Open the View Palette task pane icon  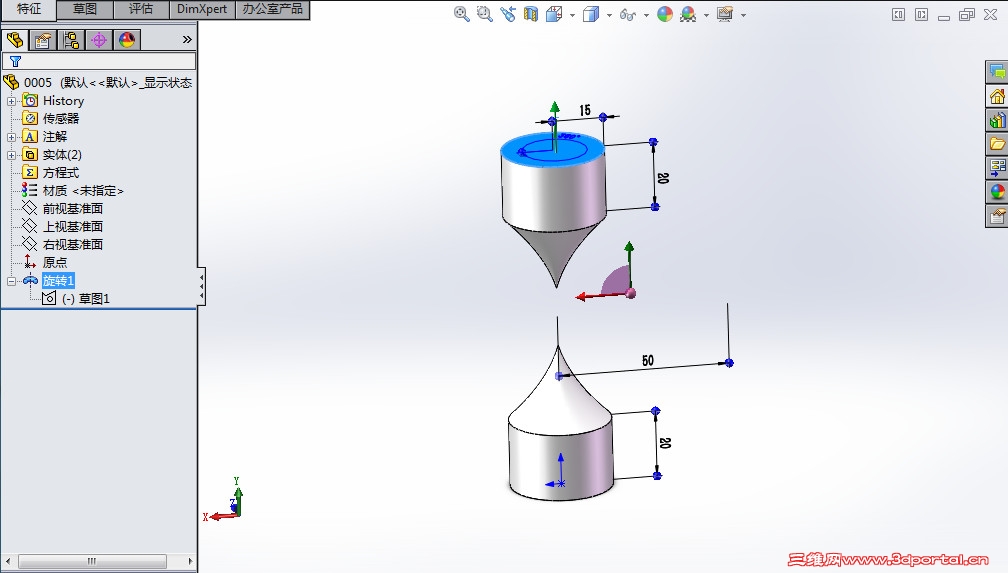pos(997,168)
